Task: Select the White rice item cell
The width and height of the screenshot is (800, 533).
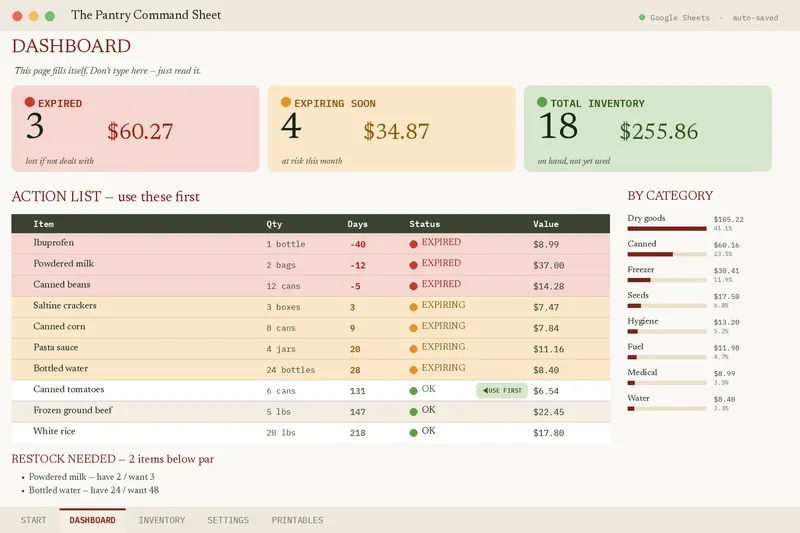Action: (54, 431)
